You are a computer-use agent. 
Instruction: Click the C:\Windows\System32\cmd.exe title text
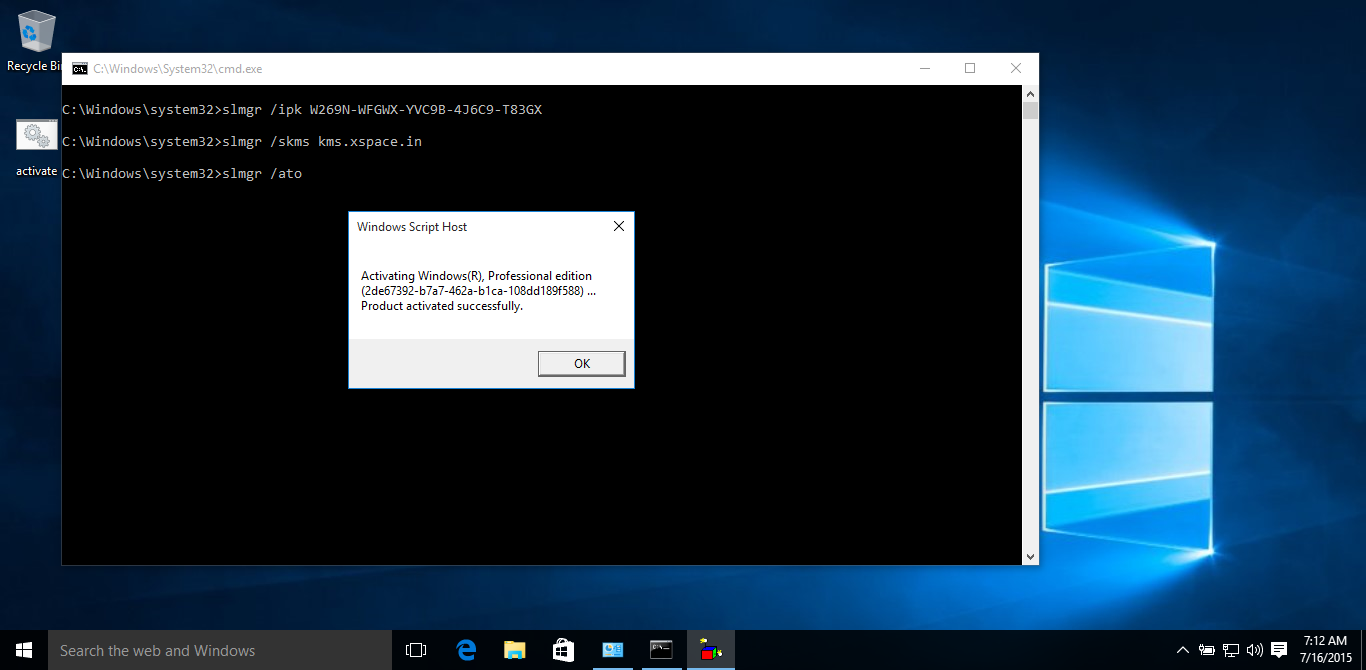pyautogui.click(x=178, y=69)
